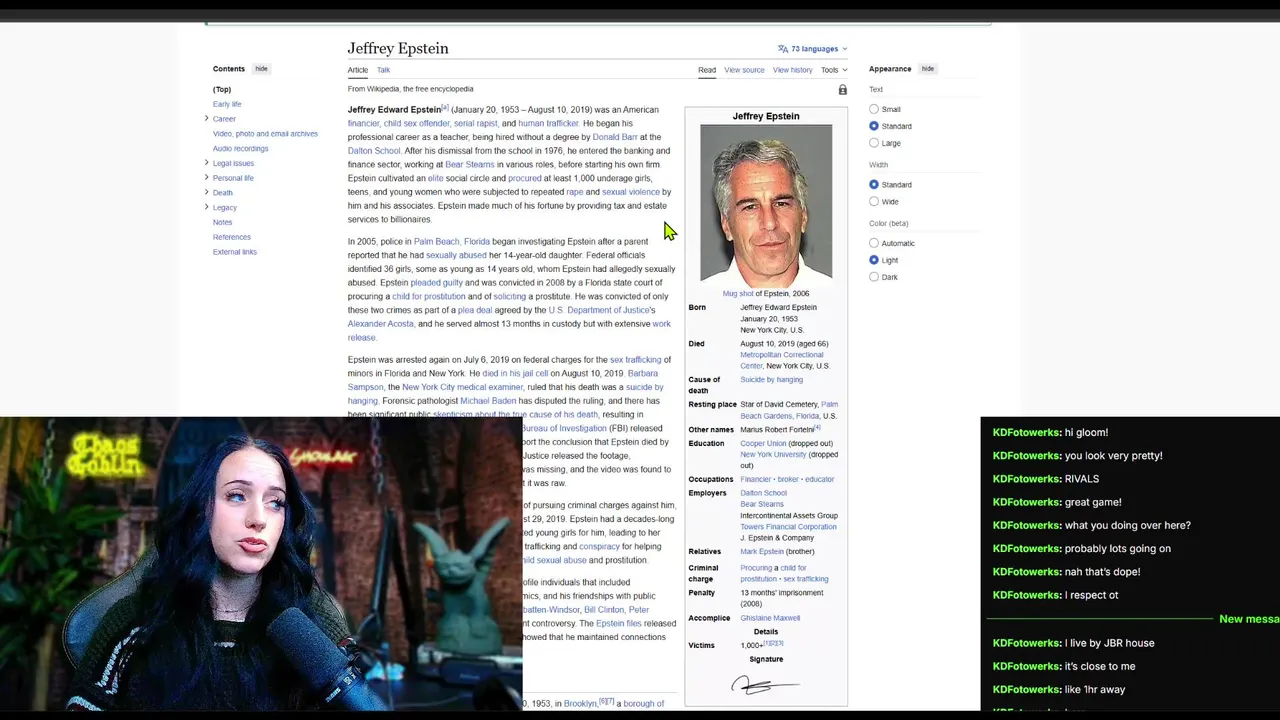Select Standard width radio
The width and height of the screenshot is (1280, 720).
[x=874, y=185]
